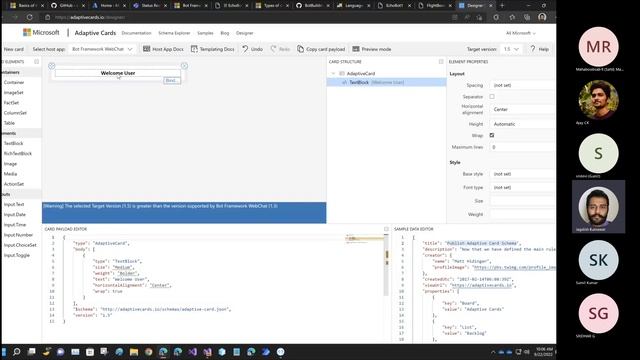640x360 pixels.
Task: Open the Help button in toolbar
Action: tap(539, 49)
